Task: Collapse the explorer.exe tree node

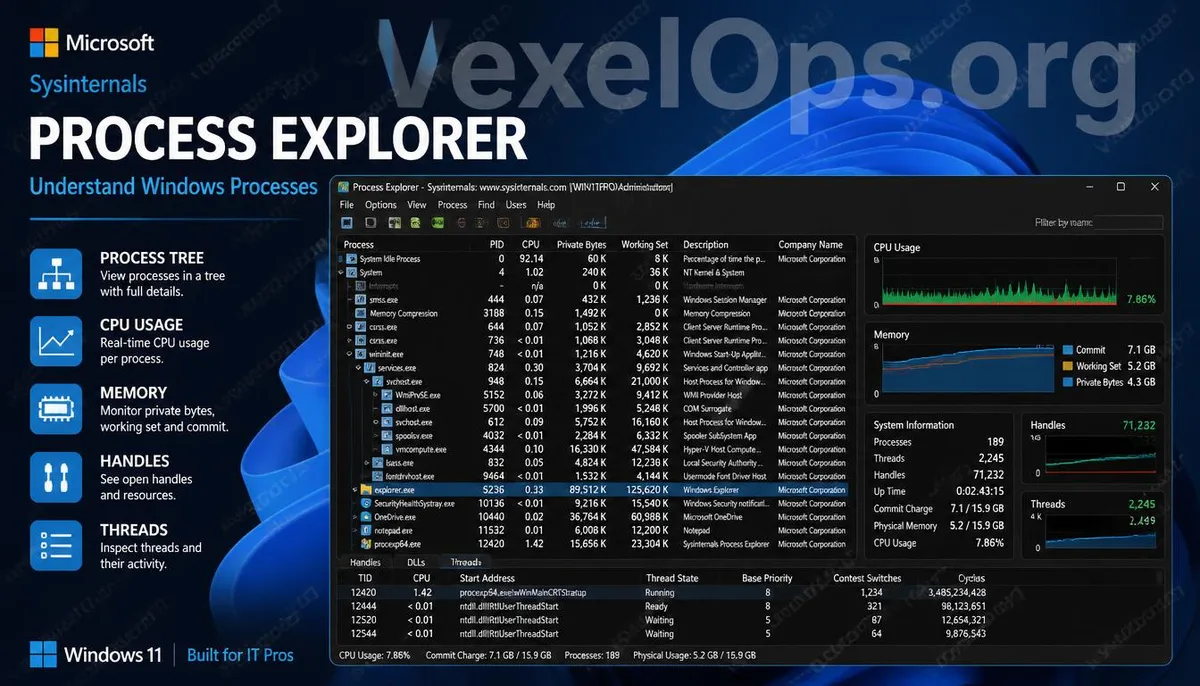Action: click(354, 490)
